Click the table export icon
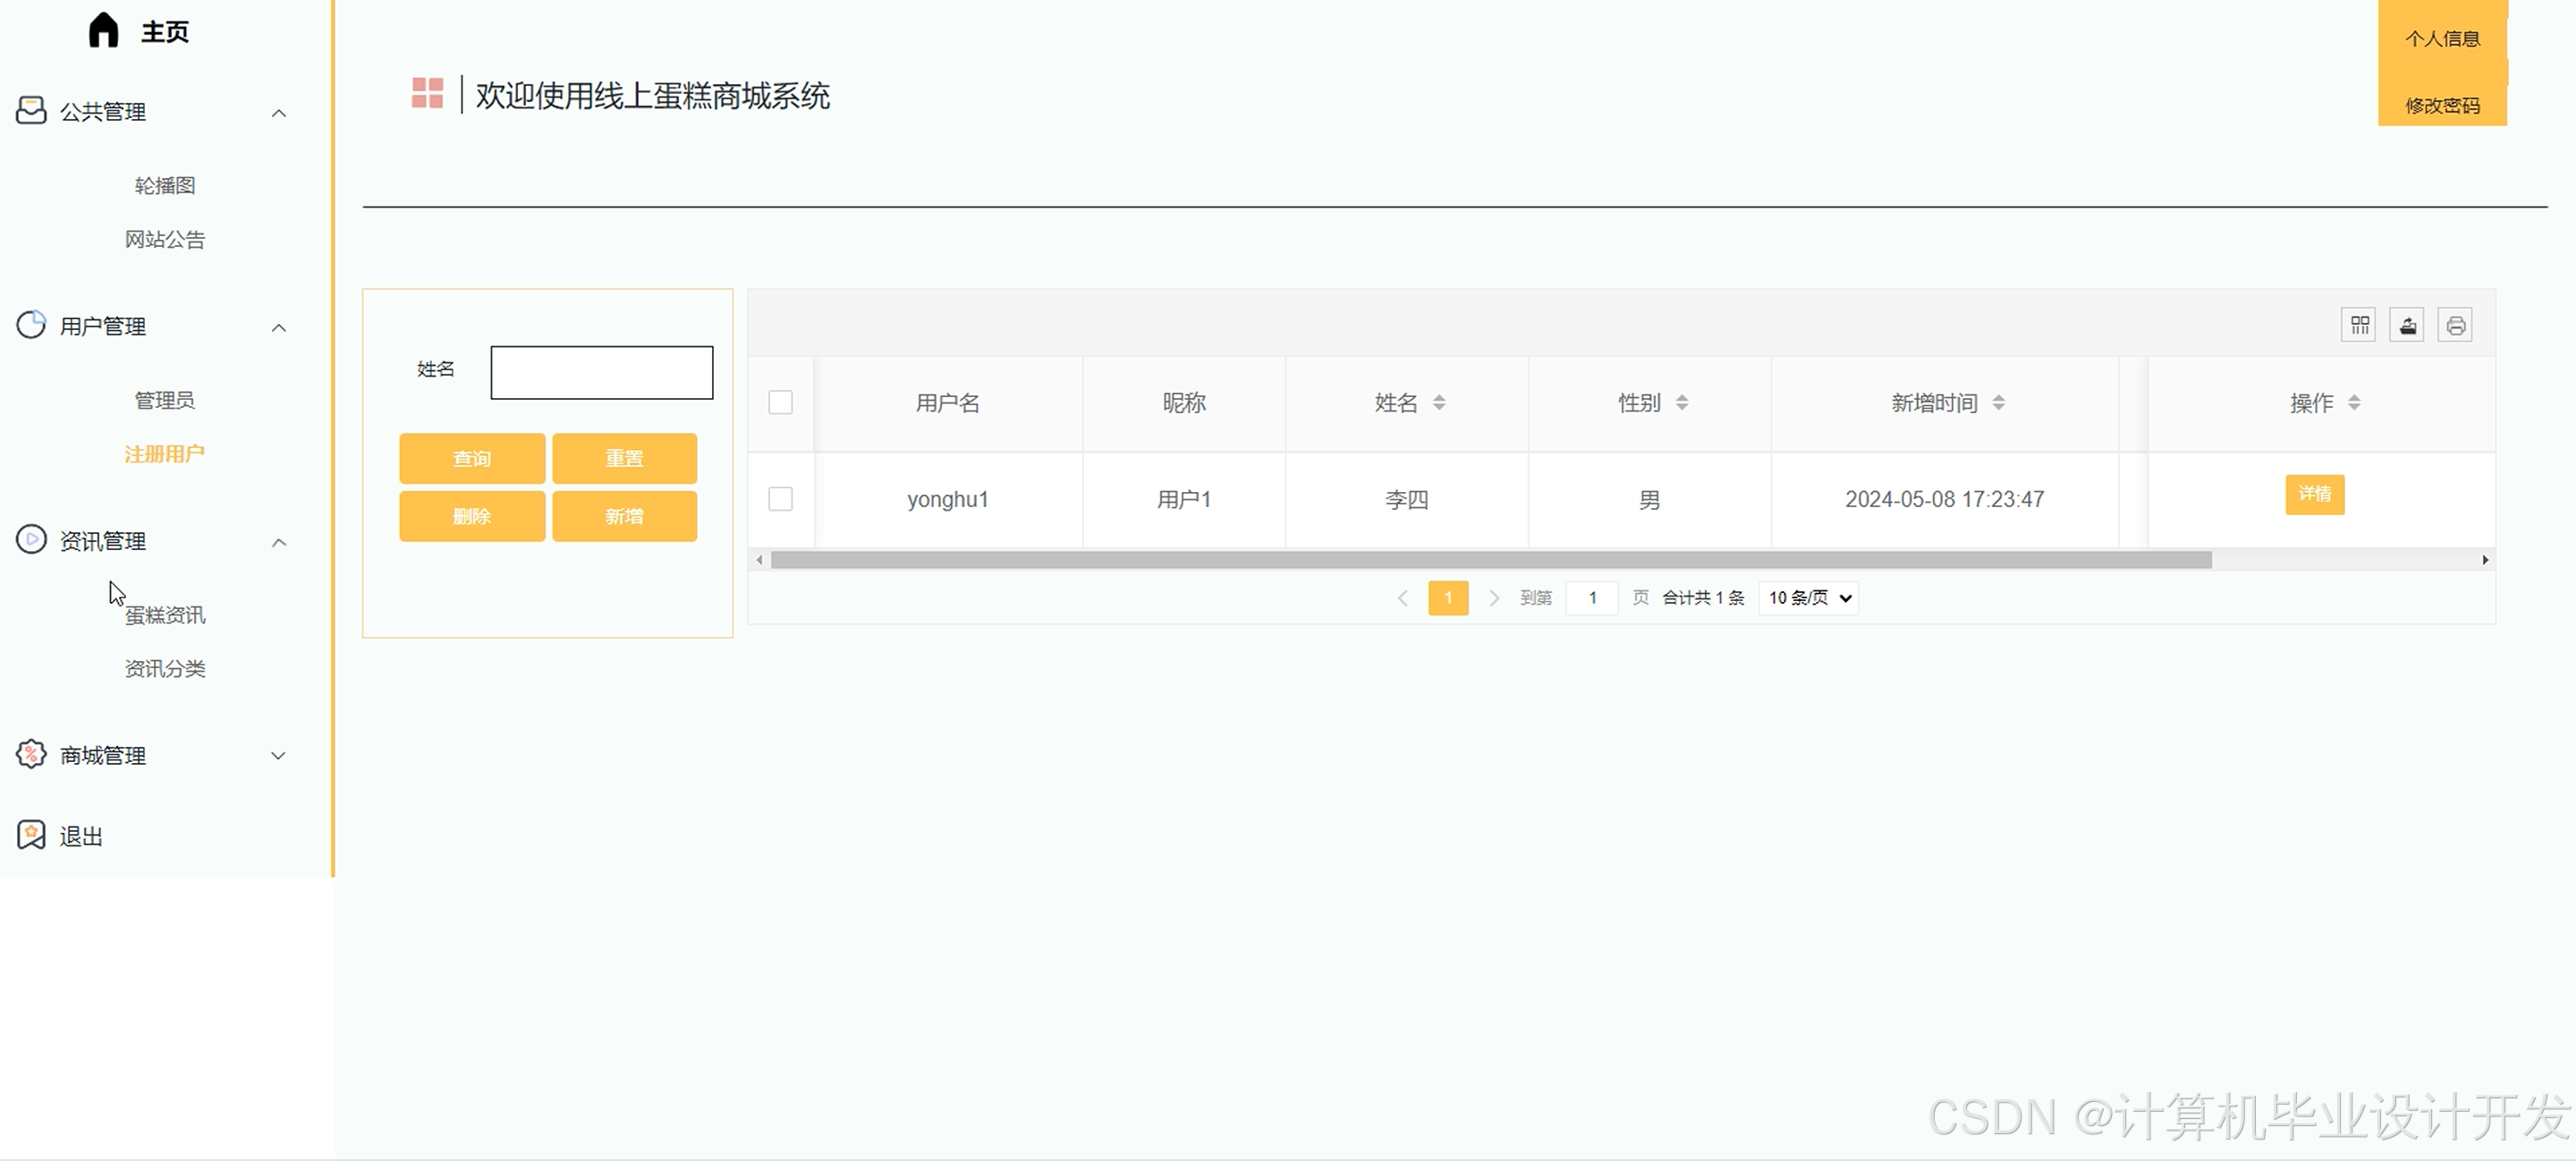2576x1161 pixels. click(2407, 325)
